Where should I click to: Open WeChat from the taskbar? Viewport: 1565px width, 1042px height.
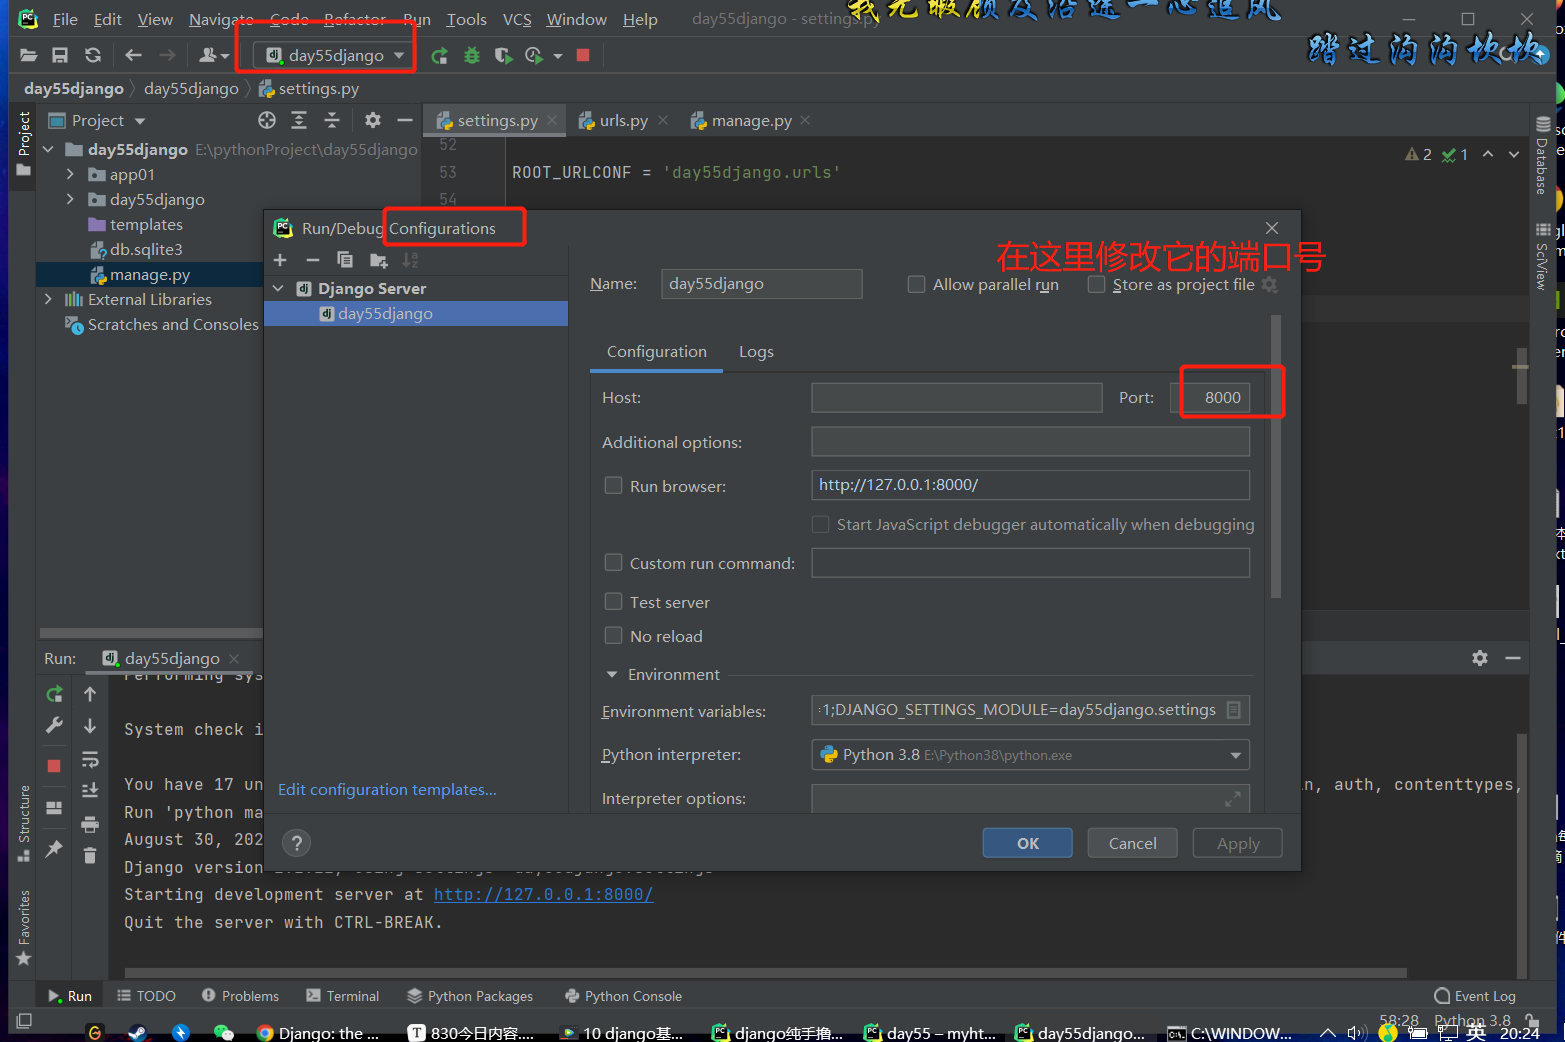(x=223, y=1033)
